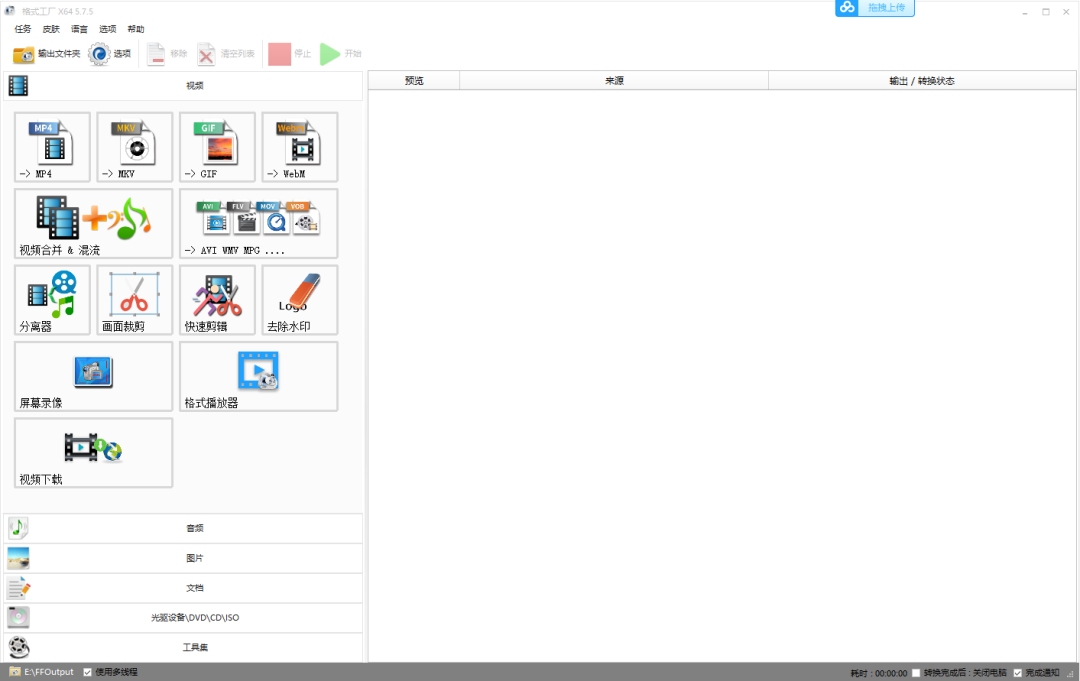
Task: Expand the 图片 picture category
Action: pyautogui.click(x=194, y=558)
